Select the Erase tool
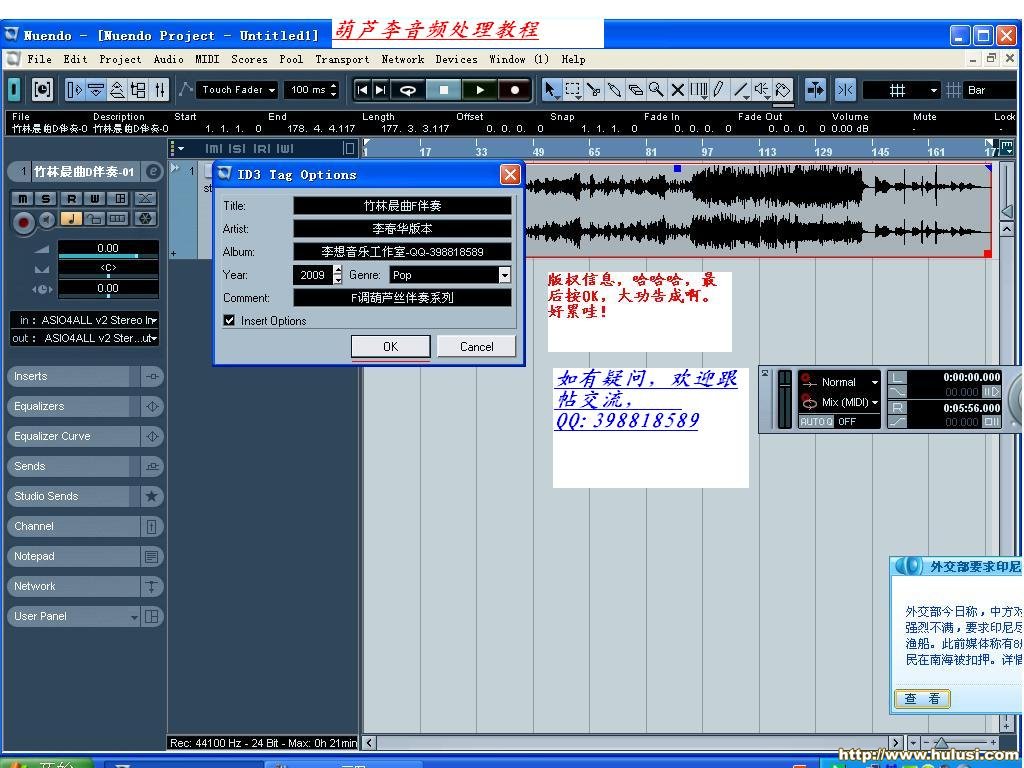The width and height of the screenshot is (1024, 768). click(635, 89)
